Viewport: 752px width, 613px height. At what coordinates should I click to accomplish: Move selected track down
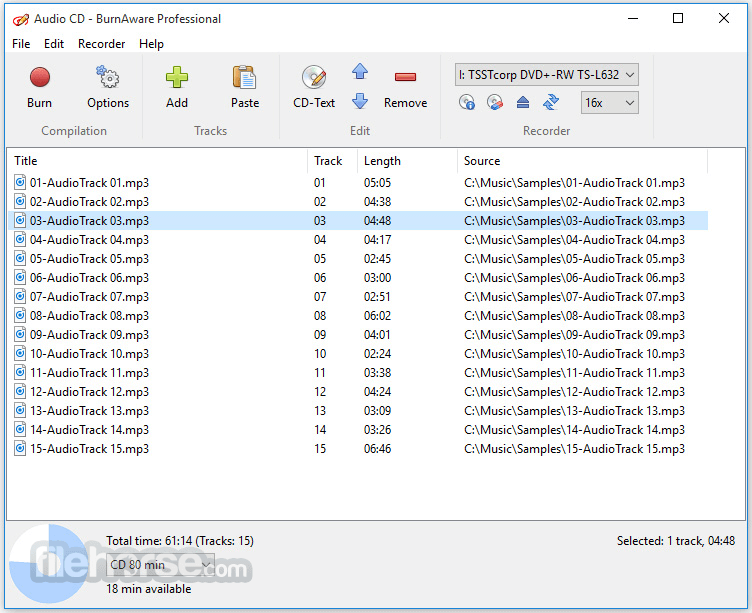tap(360, 101)
